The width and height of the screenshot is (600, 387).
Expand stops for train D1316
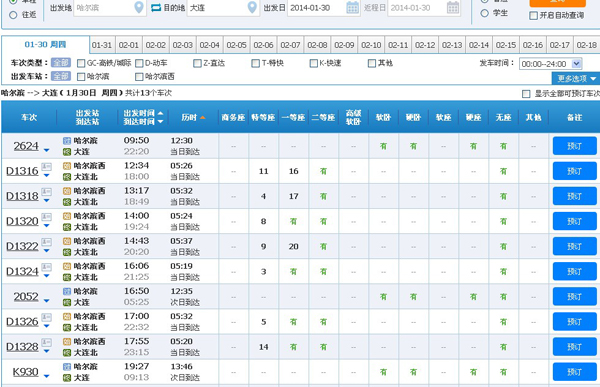46,176
